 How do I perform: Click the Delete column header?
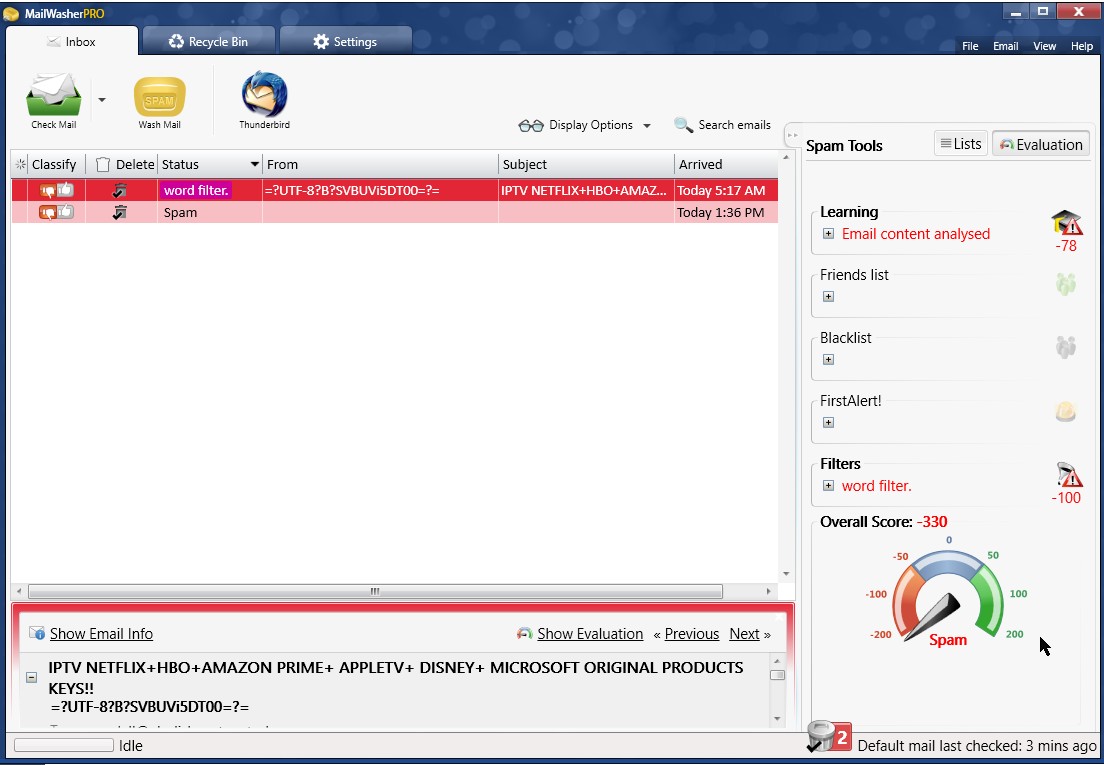coord(124,164)
